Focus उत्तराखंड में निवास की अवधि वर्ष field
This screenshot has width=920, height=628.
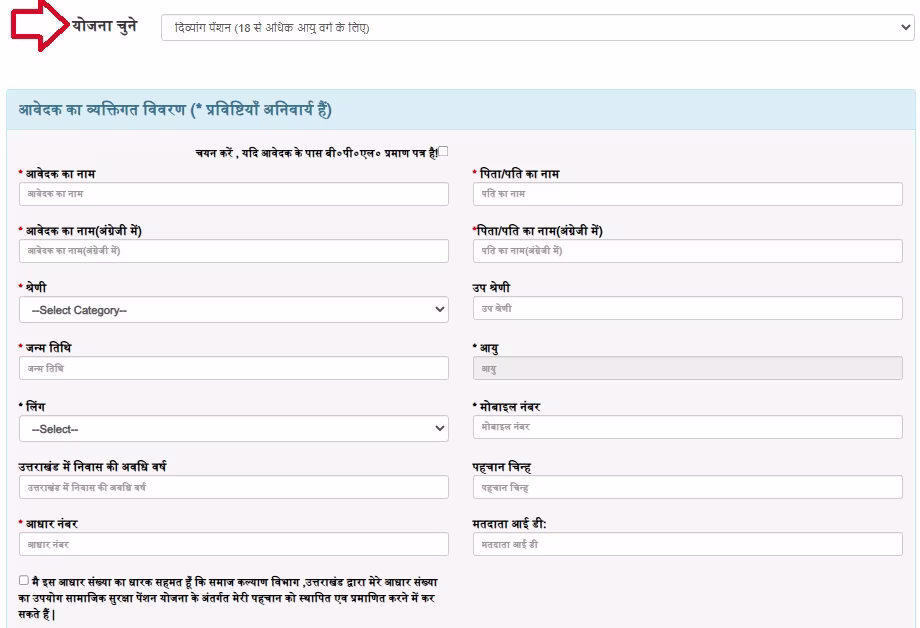[x=234, y=487]
